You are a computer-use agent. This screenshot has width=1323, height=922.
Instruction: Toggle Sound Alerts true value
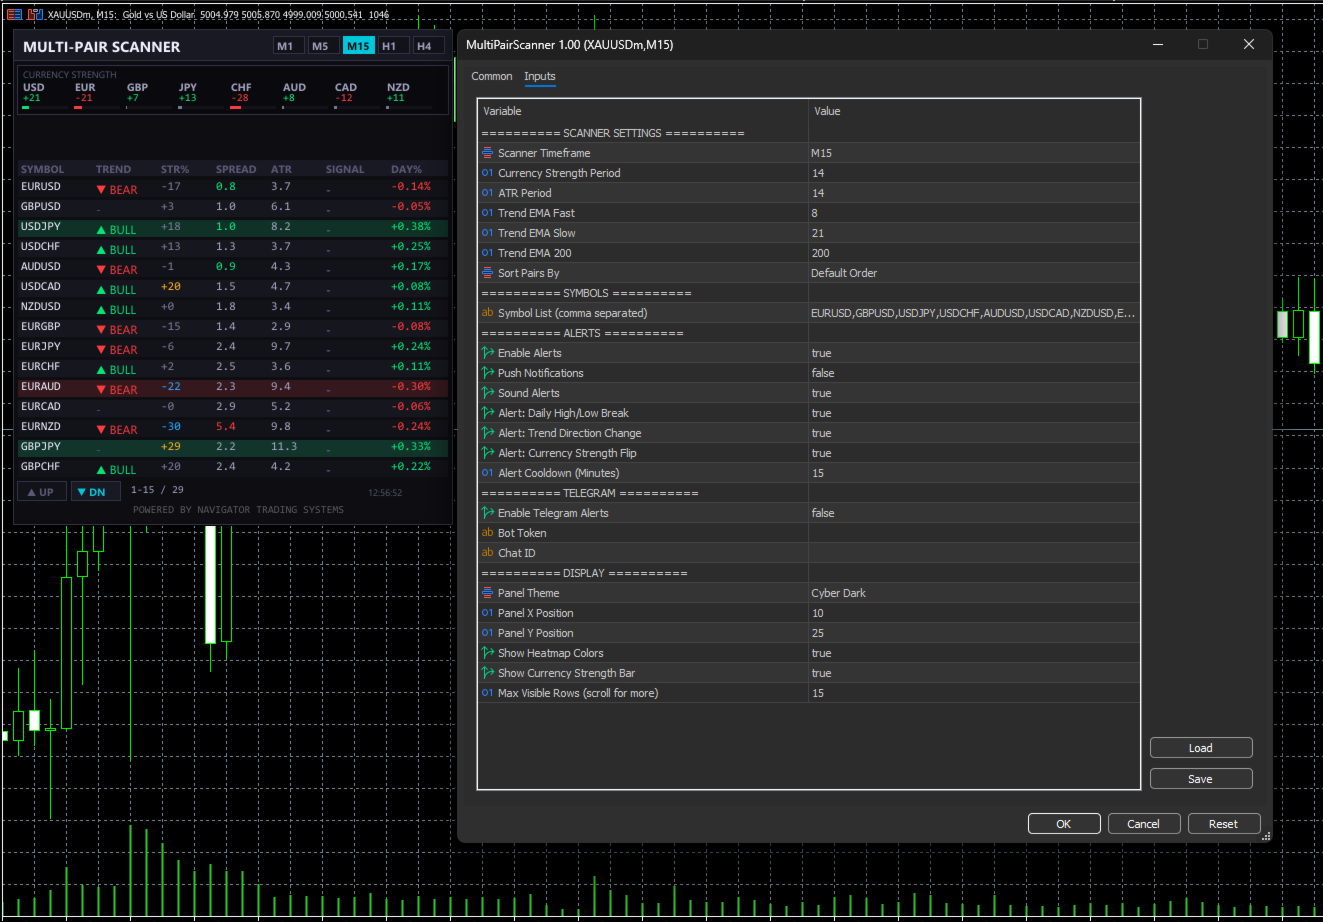tap(821, 393)
